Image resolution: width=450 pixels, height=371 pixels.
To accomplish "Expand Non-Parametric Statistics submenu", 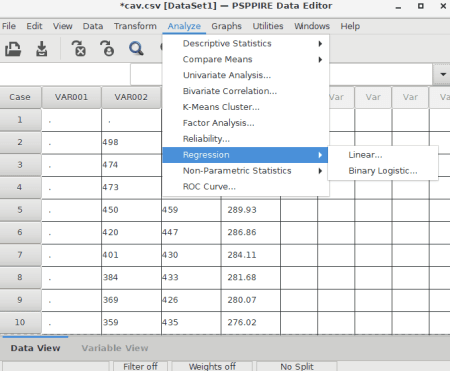I will (246, 171).
